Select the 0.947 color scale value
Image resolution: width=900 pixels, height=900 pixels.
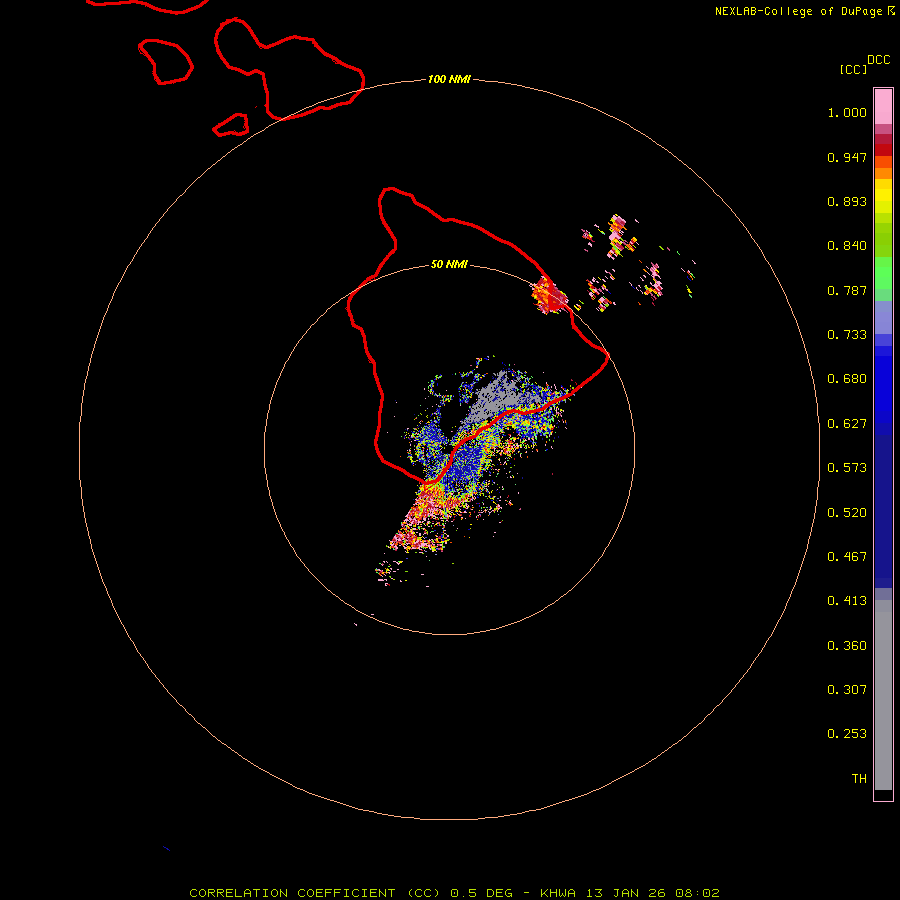pos(847,157)
